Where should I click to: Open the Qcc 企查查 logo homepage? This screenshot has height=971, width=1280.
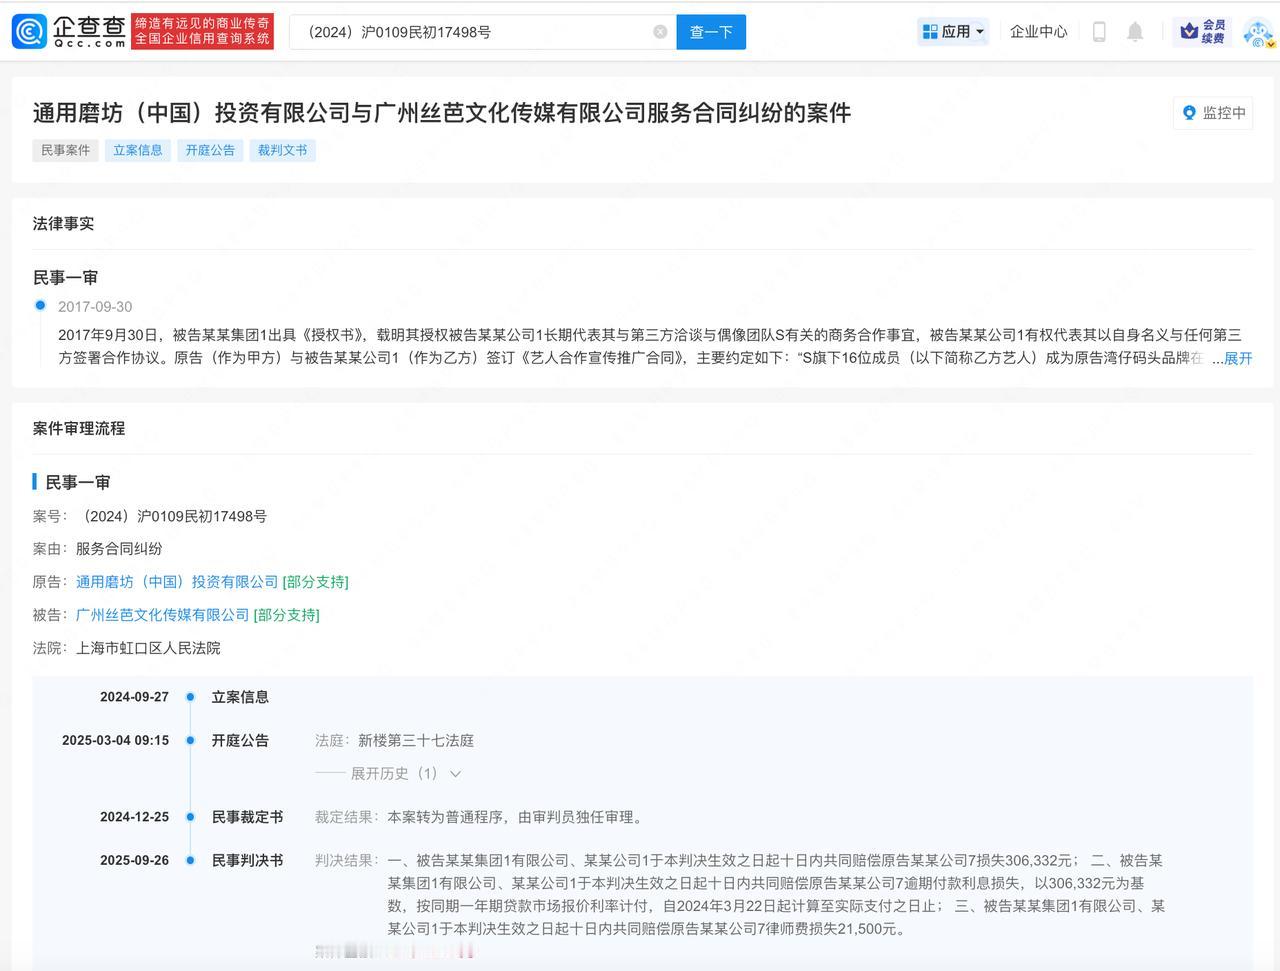(69, 32)
